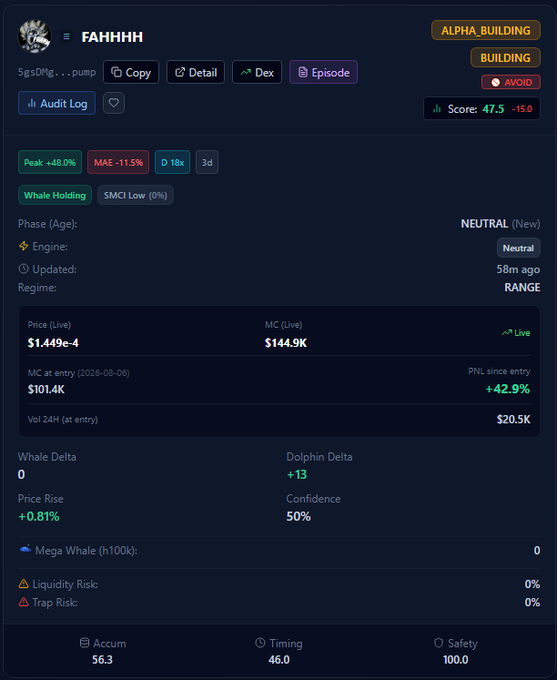Click the 58m ago updated time
The image size is (557, 680).
click(518, 269)
